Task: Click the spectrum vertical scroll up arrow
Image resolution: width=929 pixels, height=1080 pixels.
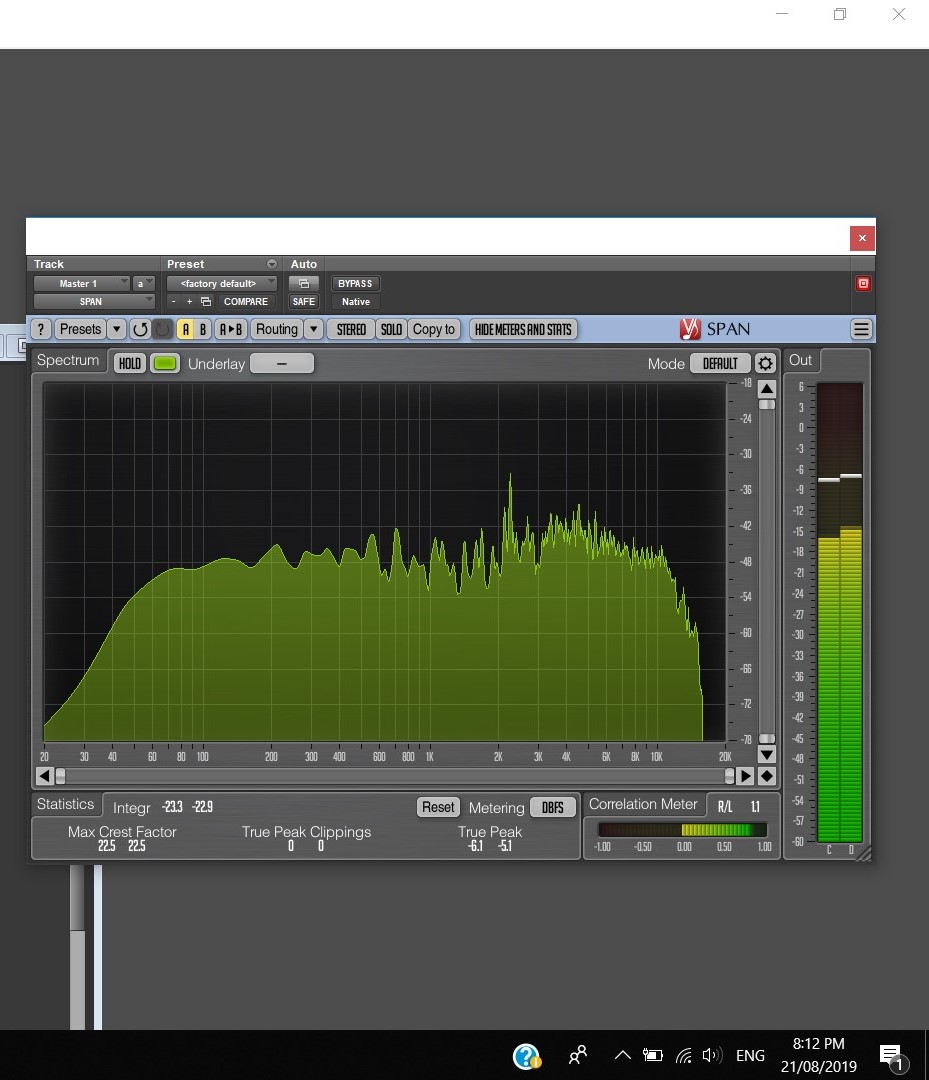Action: pos(766,389)
